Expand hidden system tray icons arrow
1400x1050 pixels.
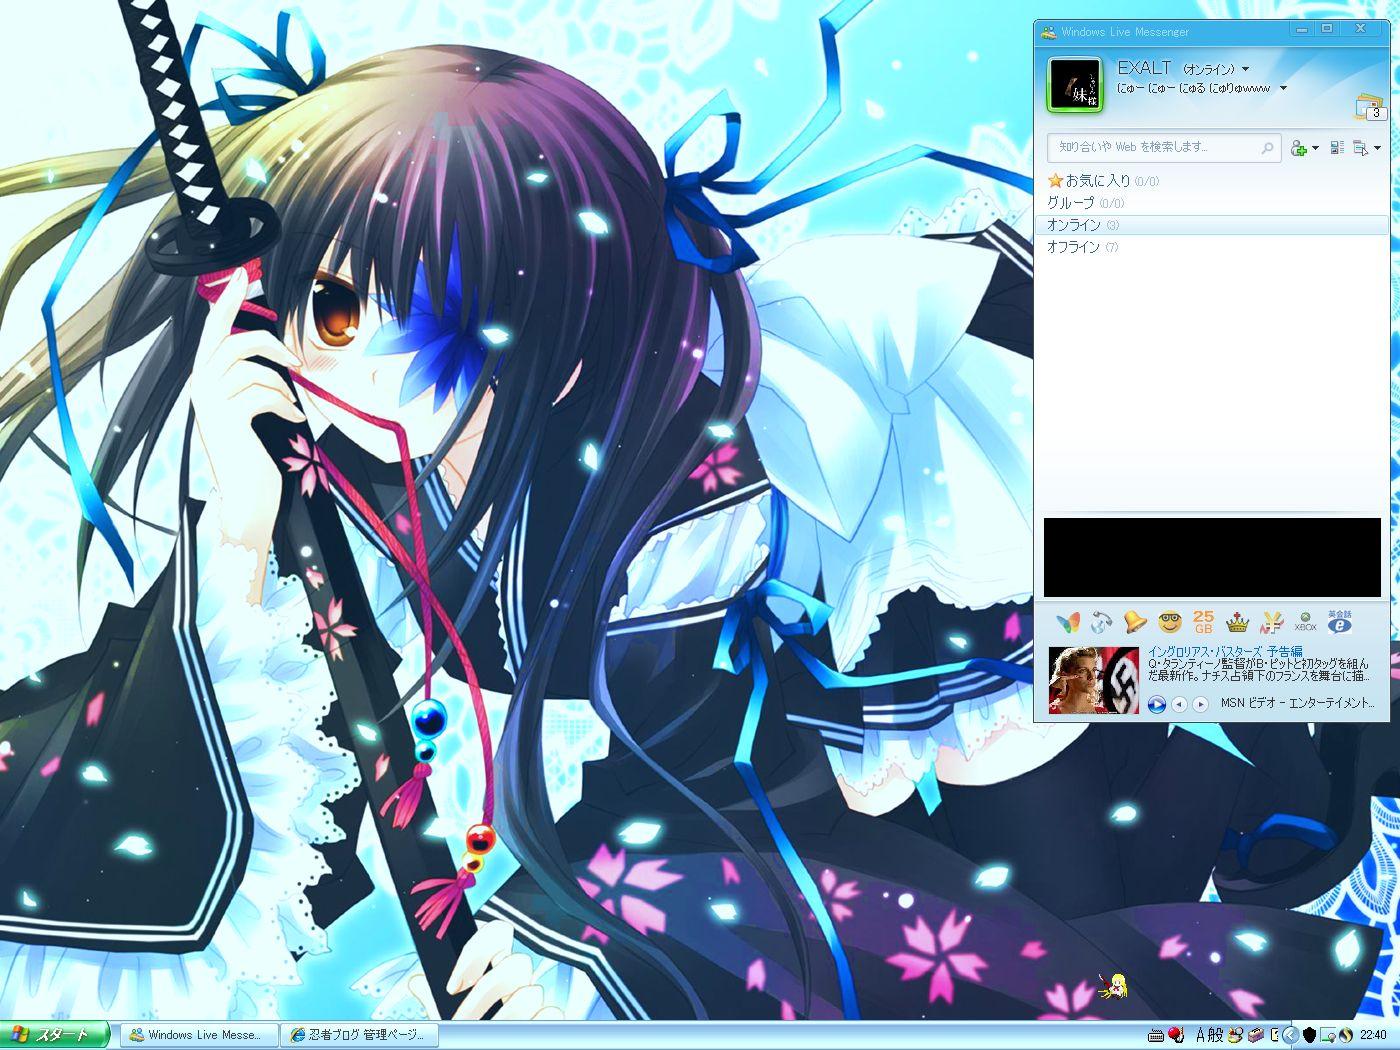(x=1290, y=1035)
